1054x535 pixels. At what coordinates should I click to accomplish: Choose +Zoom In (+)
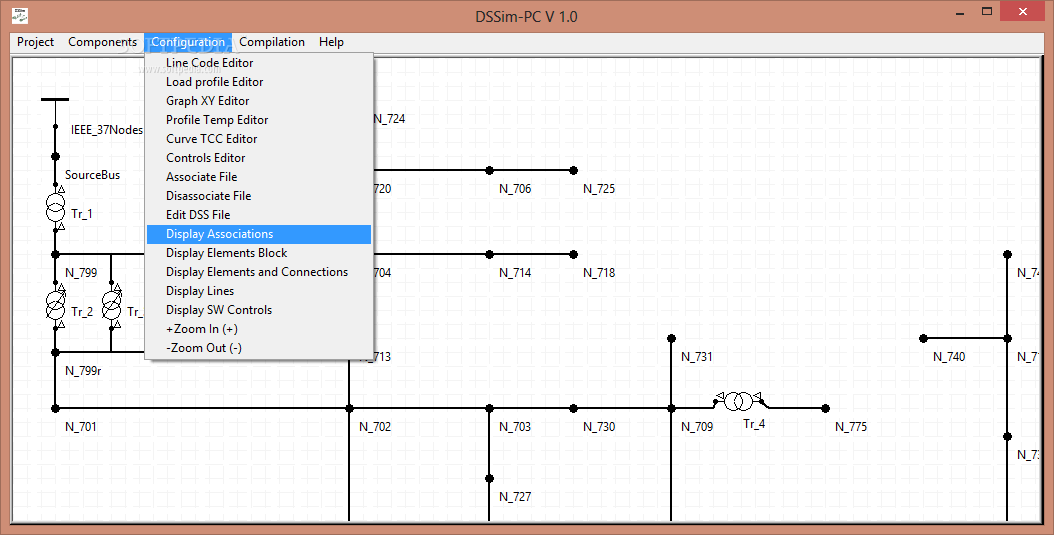pos(259,329)
